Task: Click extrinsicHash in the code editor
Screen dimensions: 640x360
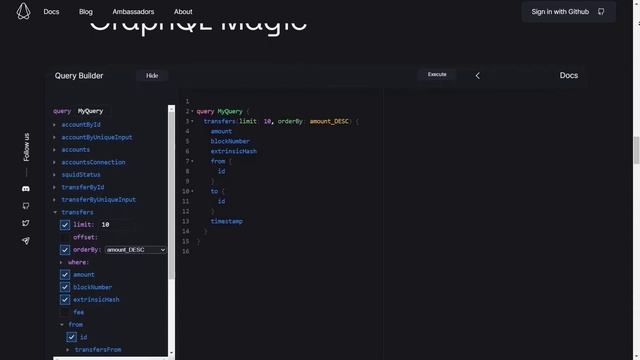Action: pyautogui.click(x=233, y=151)
